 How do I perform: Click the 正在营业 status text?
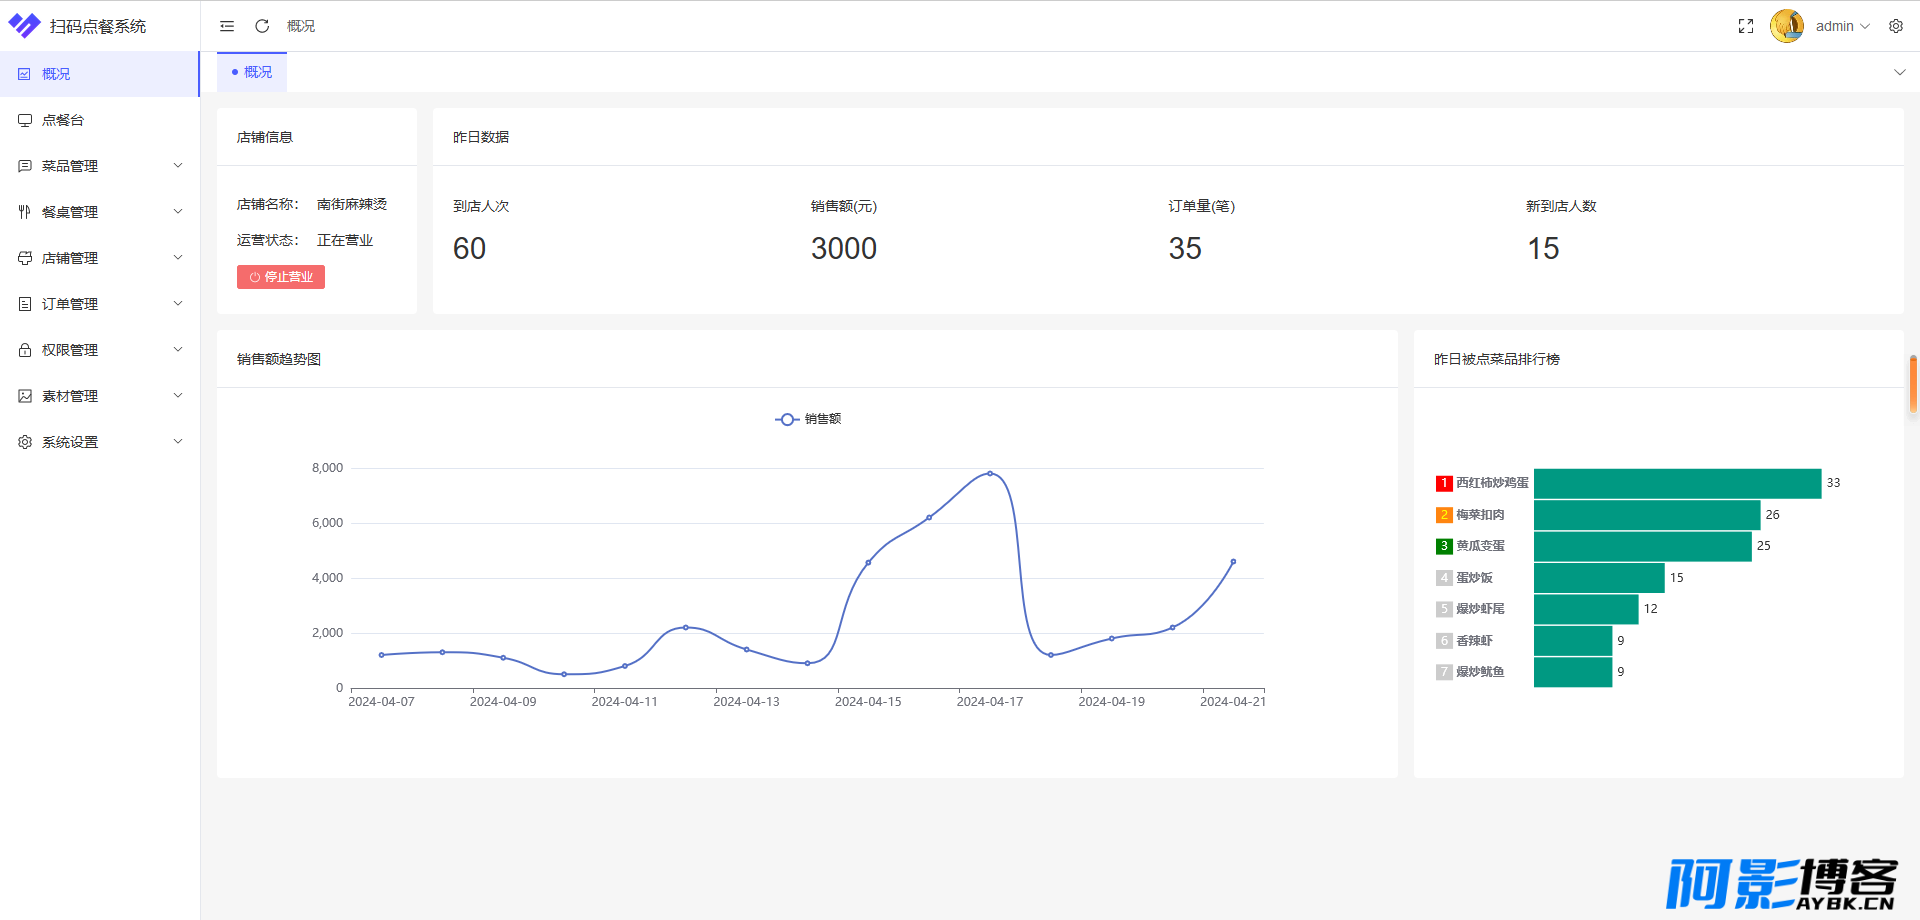pos(345,240)
